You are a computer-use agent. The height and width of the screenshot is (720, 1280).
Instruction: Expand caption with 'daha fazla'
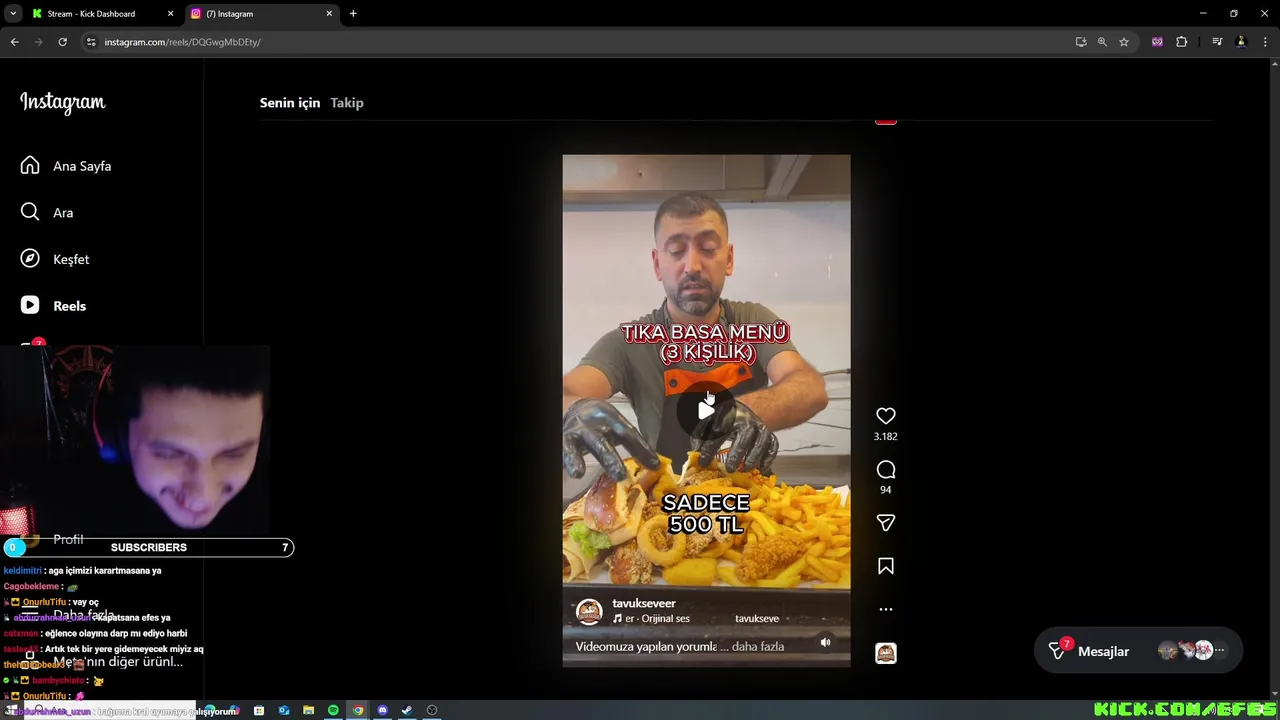click(758, 647)
